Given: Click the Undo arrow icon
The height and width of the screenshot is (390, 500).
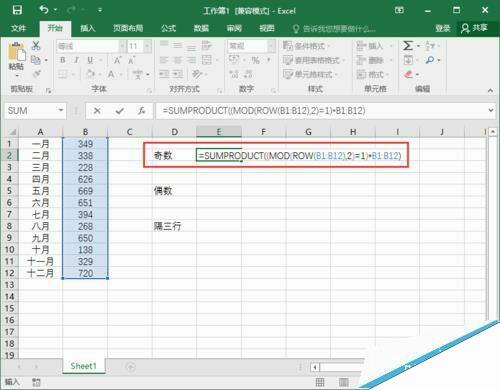Looking at the screenshot, I should point(44,10).
